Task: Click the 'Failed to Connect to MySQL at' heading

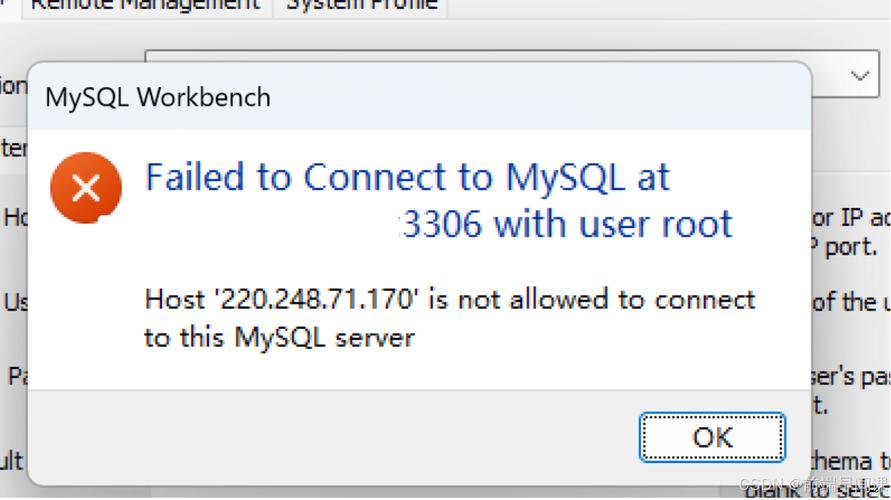Action: coord(407,177)
